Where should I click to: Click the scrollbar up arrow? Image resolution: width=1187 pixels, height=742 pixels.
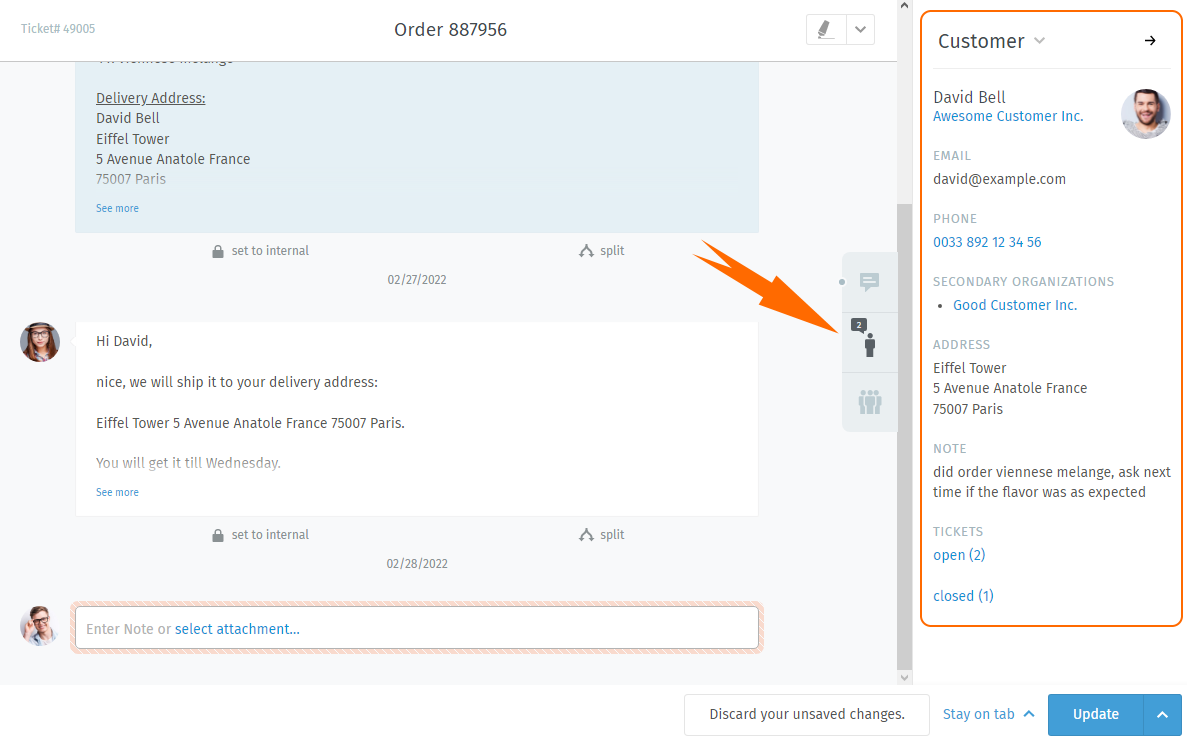coord(904,6)
